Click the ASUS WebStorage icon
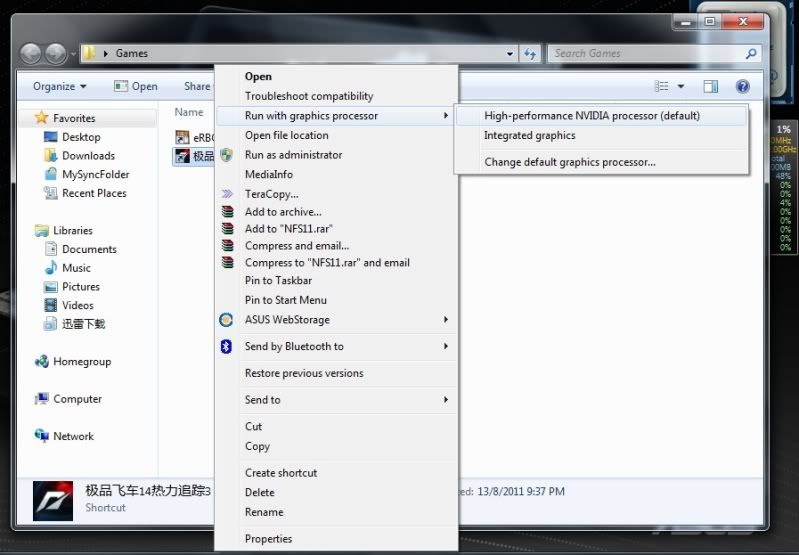Image resolution: width=799 pixels, height=555 pixels. [227, 320]
